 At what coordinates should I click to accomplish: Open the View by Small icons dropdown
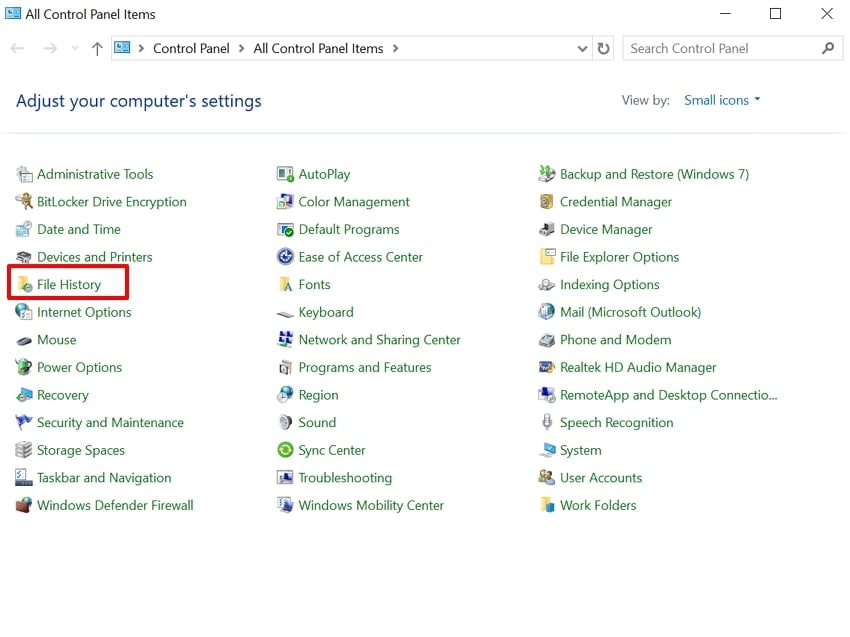pos(721,100)
